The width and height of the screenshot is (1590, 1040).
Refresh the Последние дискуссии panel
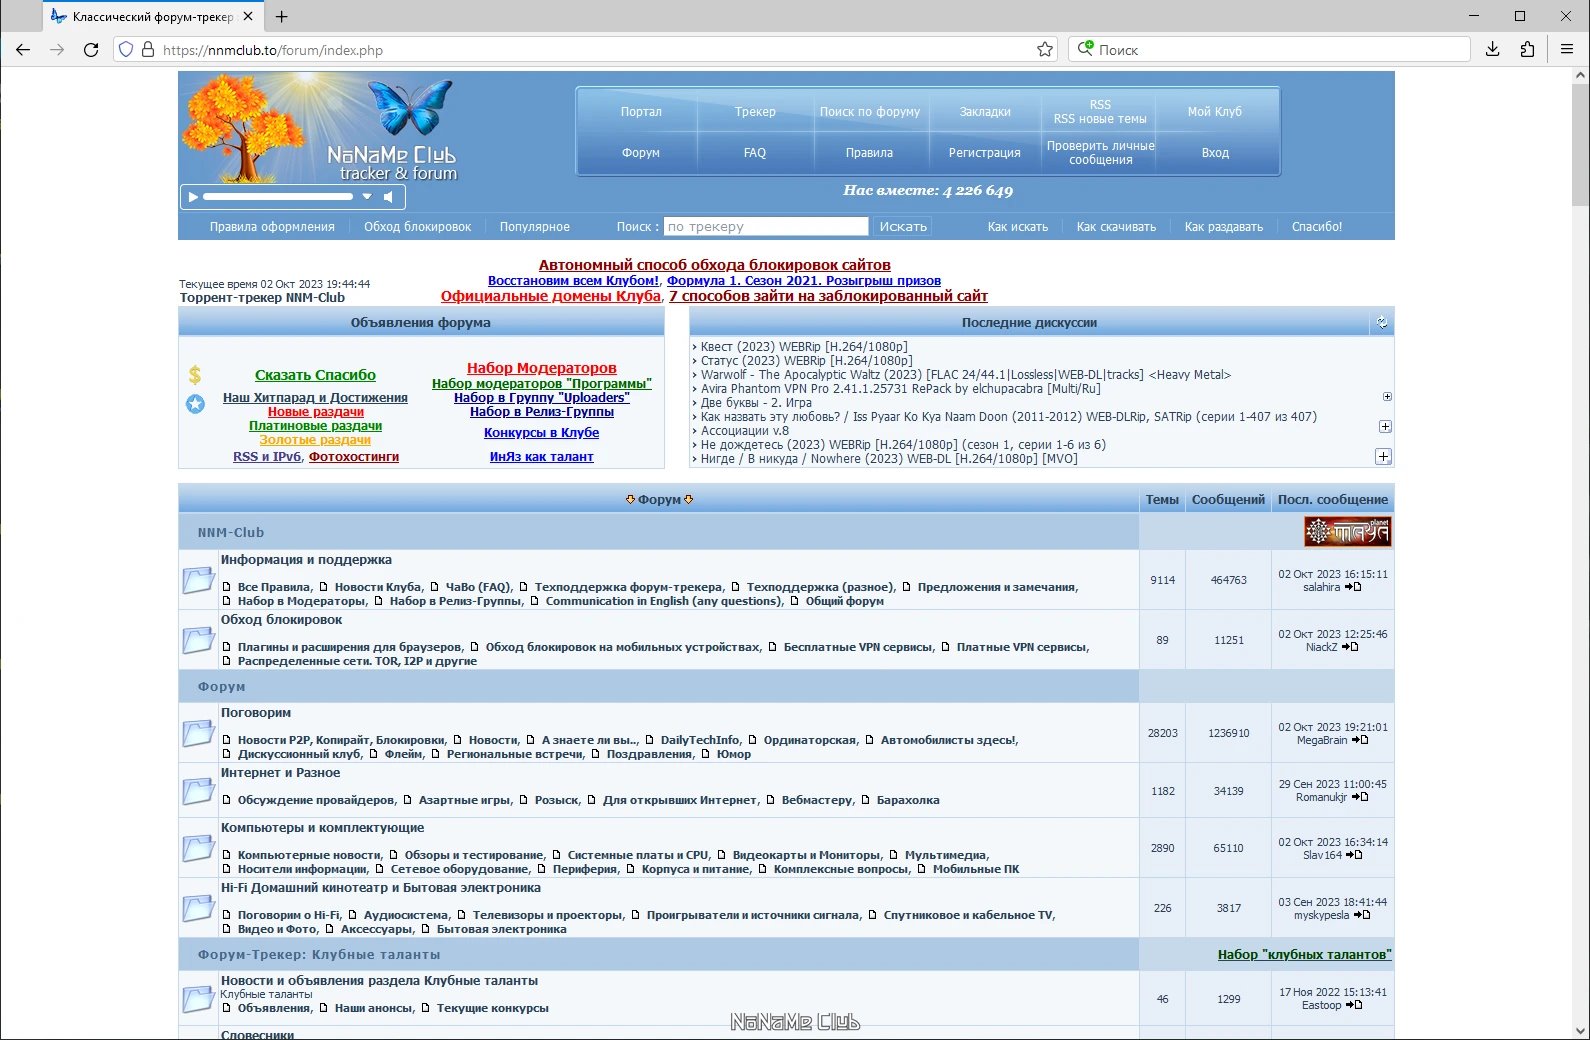click(1382, 322)
